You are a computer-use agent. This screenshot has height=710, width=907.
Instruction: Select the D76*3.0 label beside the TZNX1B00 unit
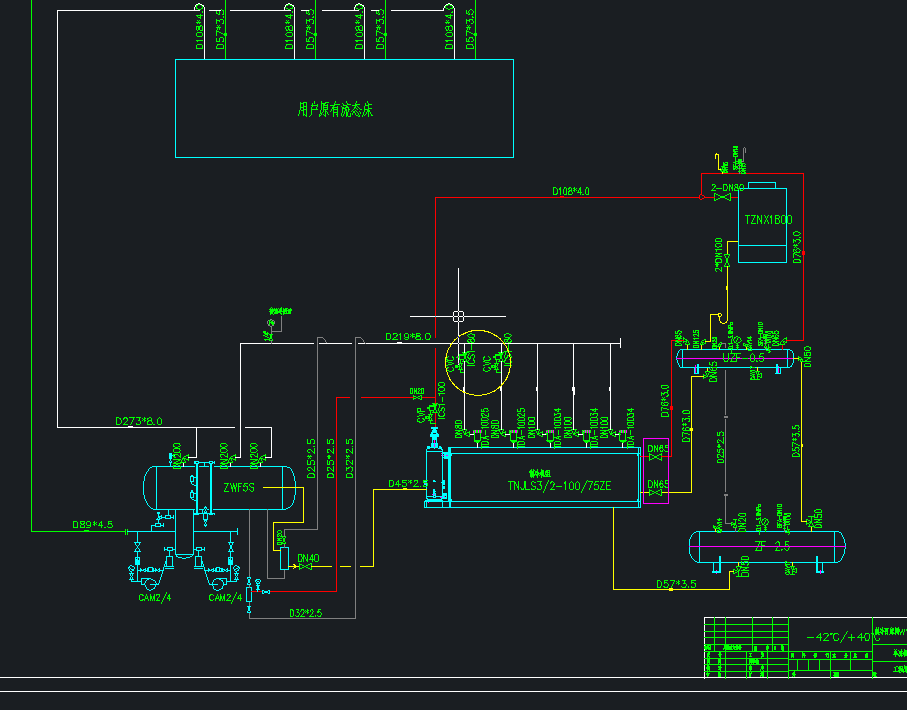coord(797,248)
